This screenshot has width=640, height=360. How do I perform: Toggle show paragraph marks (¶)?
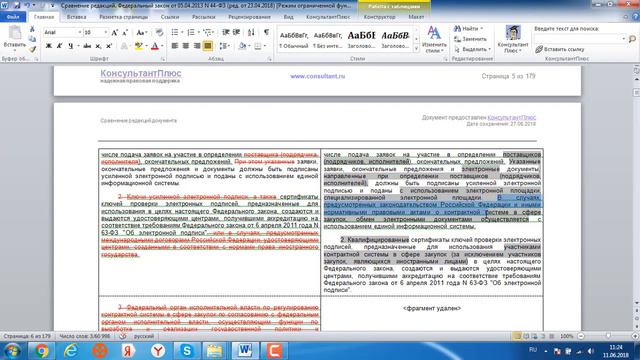pyautogui.click(x=266, y=32)
